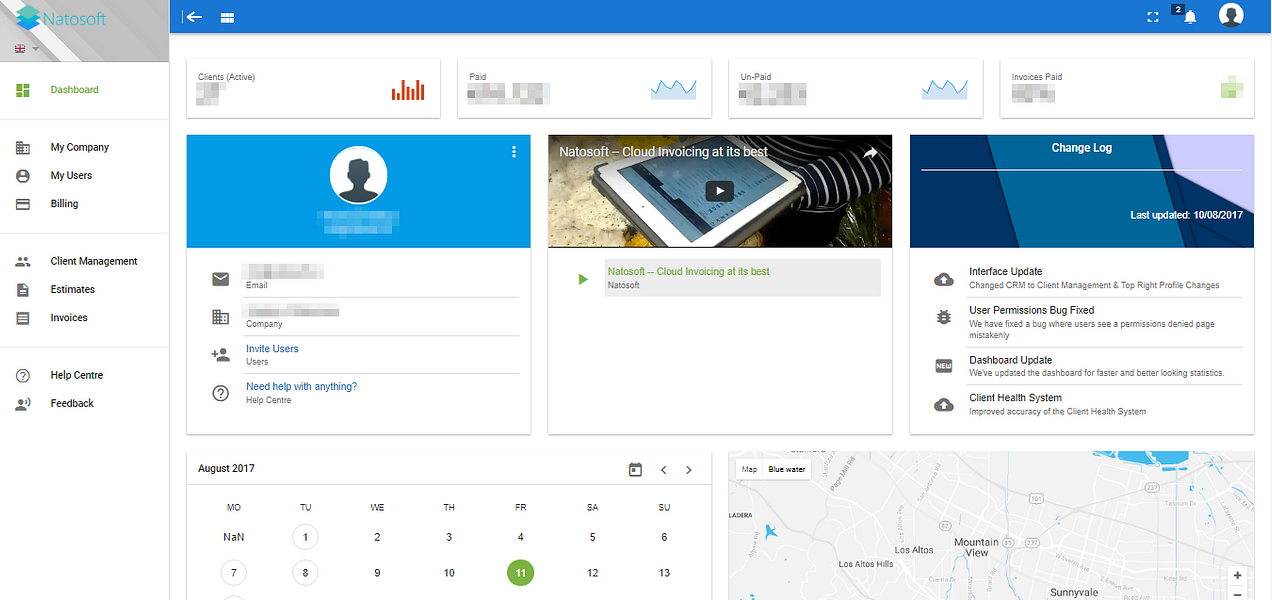Open user profile avatar menu

1231,15
